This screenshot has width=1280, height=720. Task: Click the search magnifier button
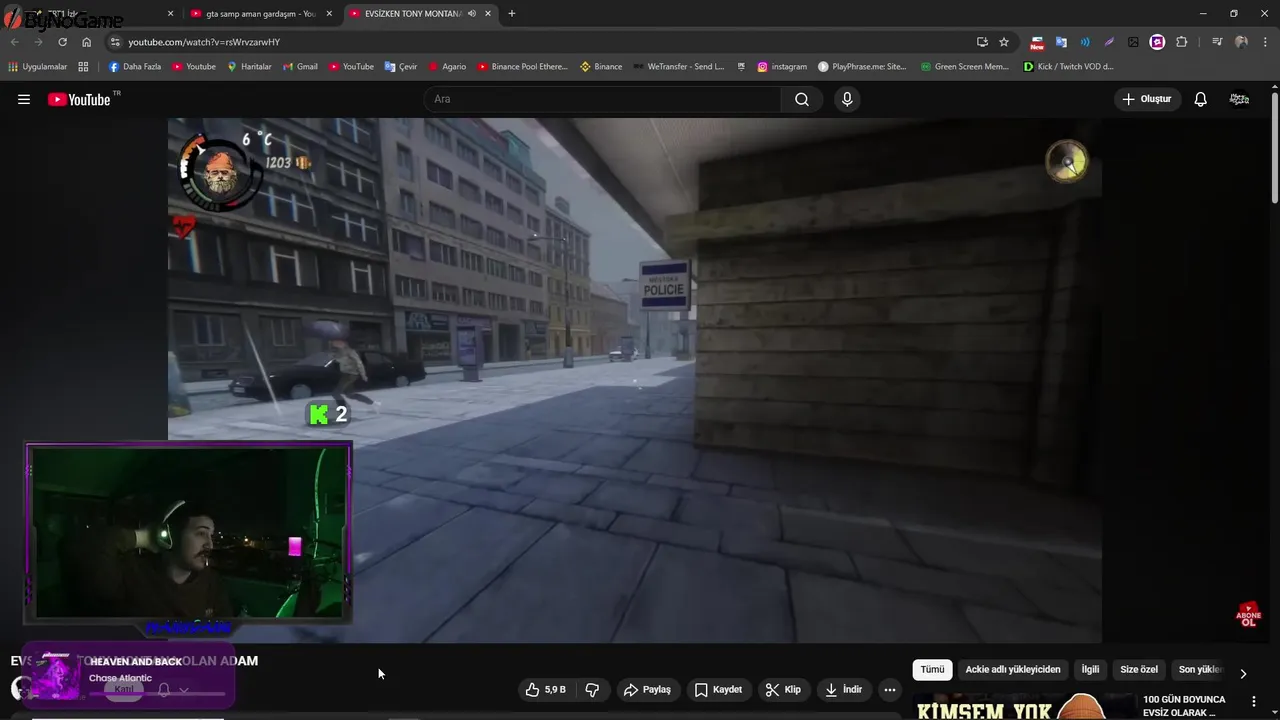click(x=802, y=99)
